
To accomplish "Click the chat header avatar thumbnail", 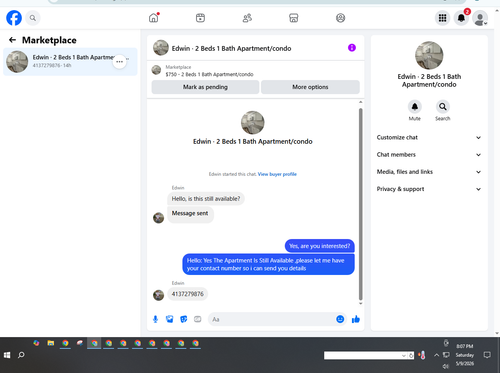I will 161,48.
